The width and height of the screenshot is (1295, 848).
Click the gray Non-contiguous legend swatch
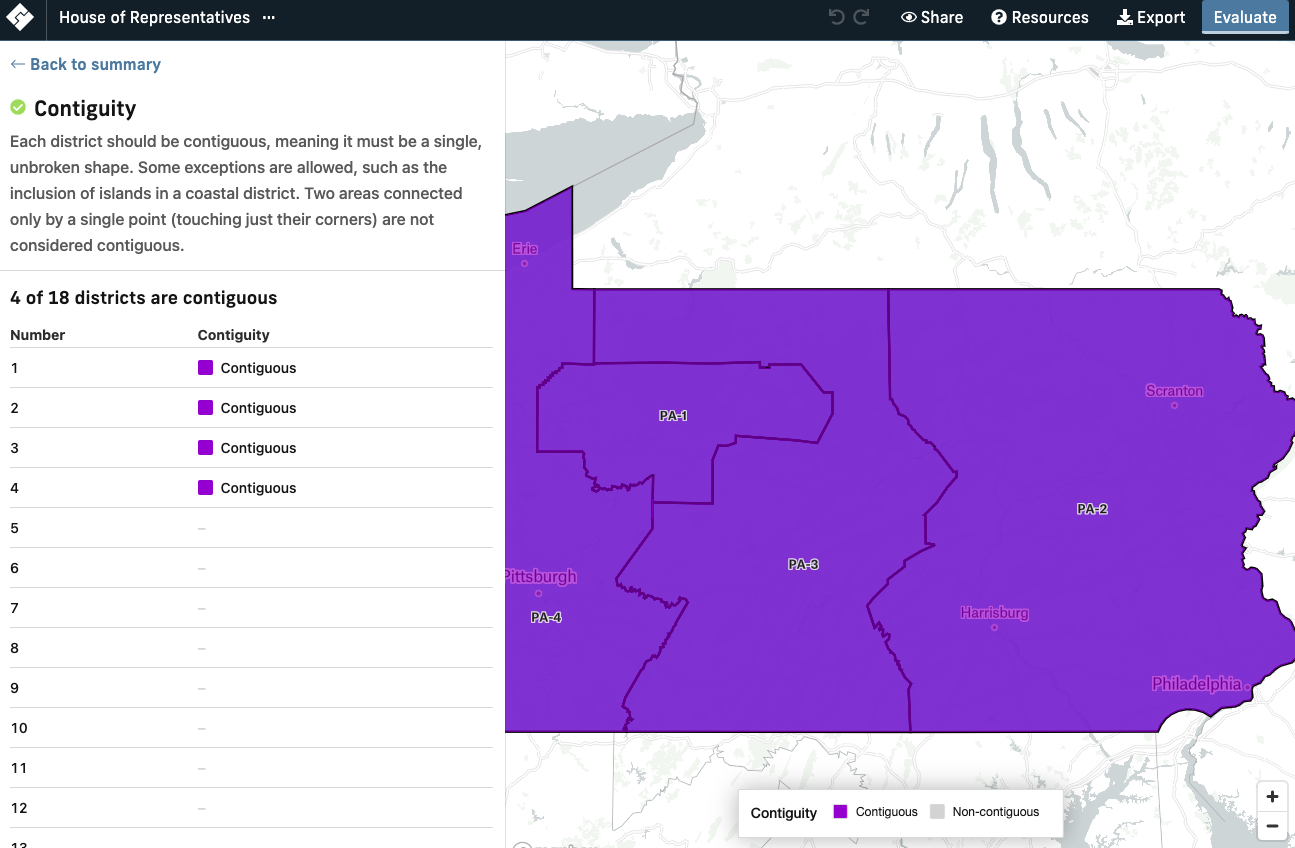(938, 812)
